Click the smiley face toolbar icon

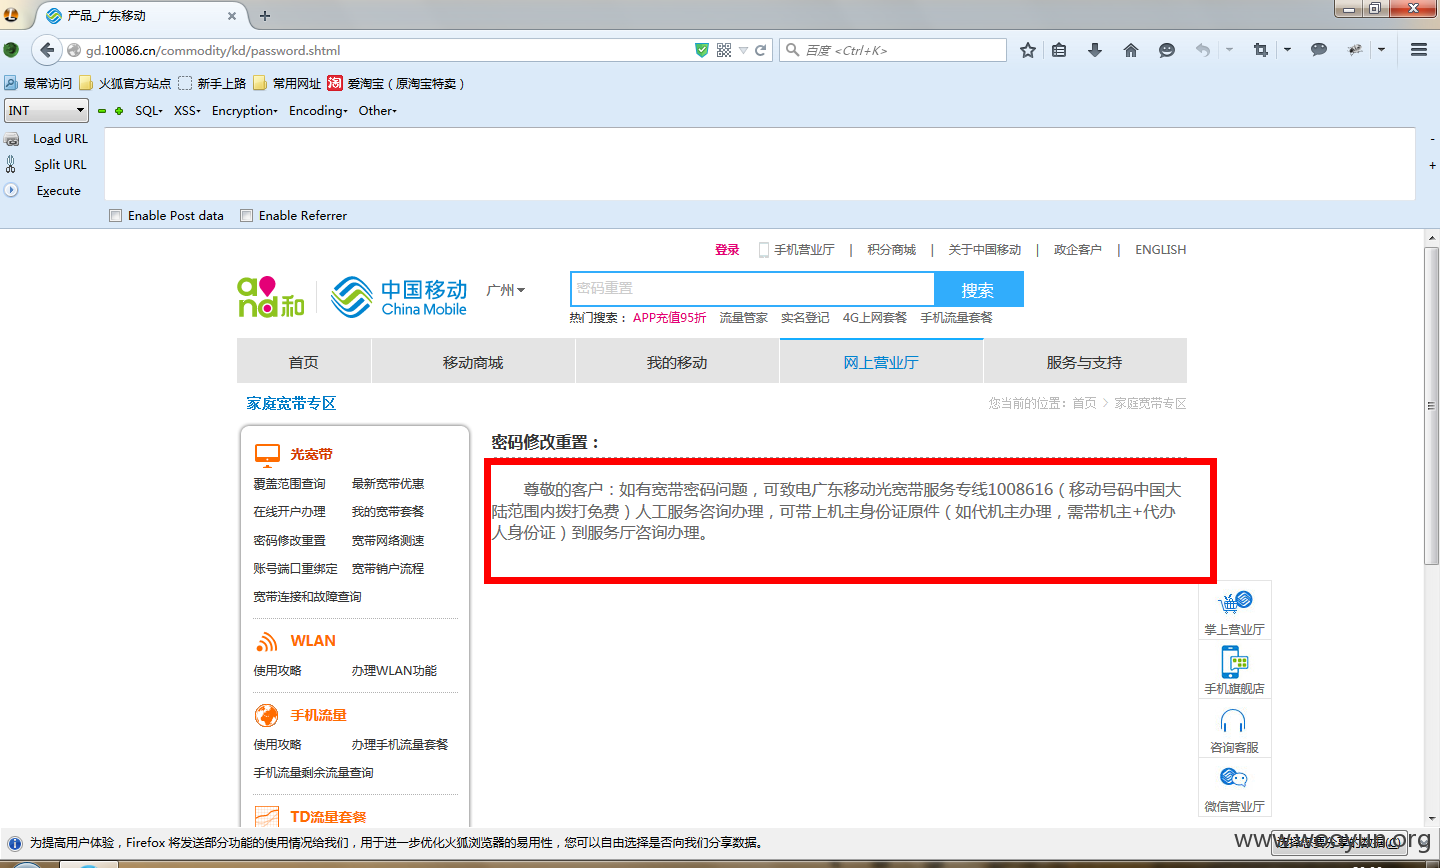click(x=1167, y=50)
